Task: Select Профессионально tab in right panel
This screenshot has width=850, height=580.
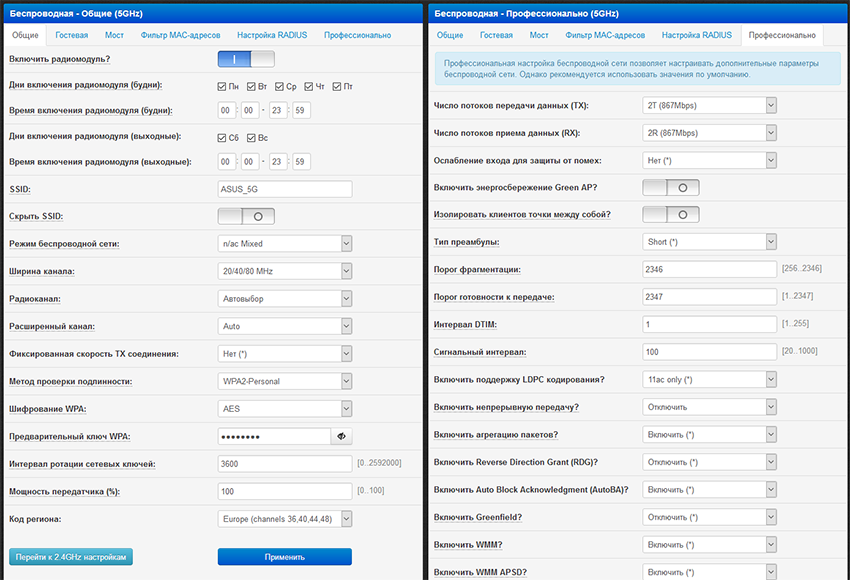Action: pos(782,35)
